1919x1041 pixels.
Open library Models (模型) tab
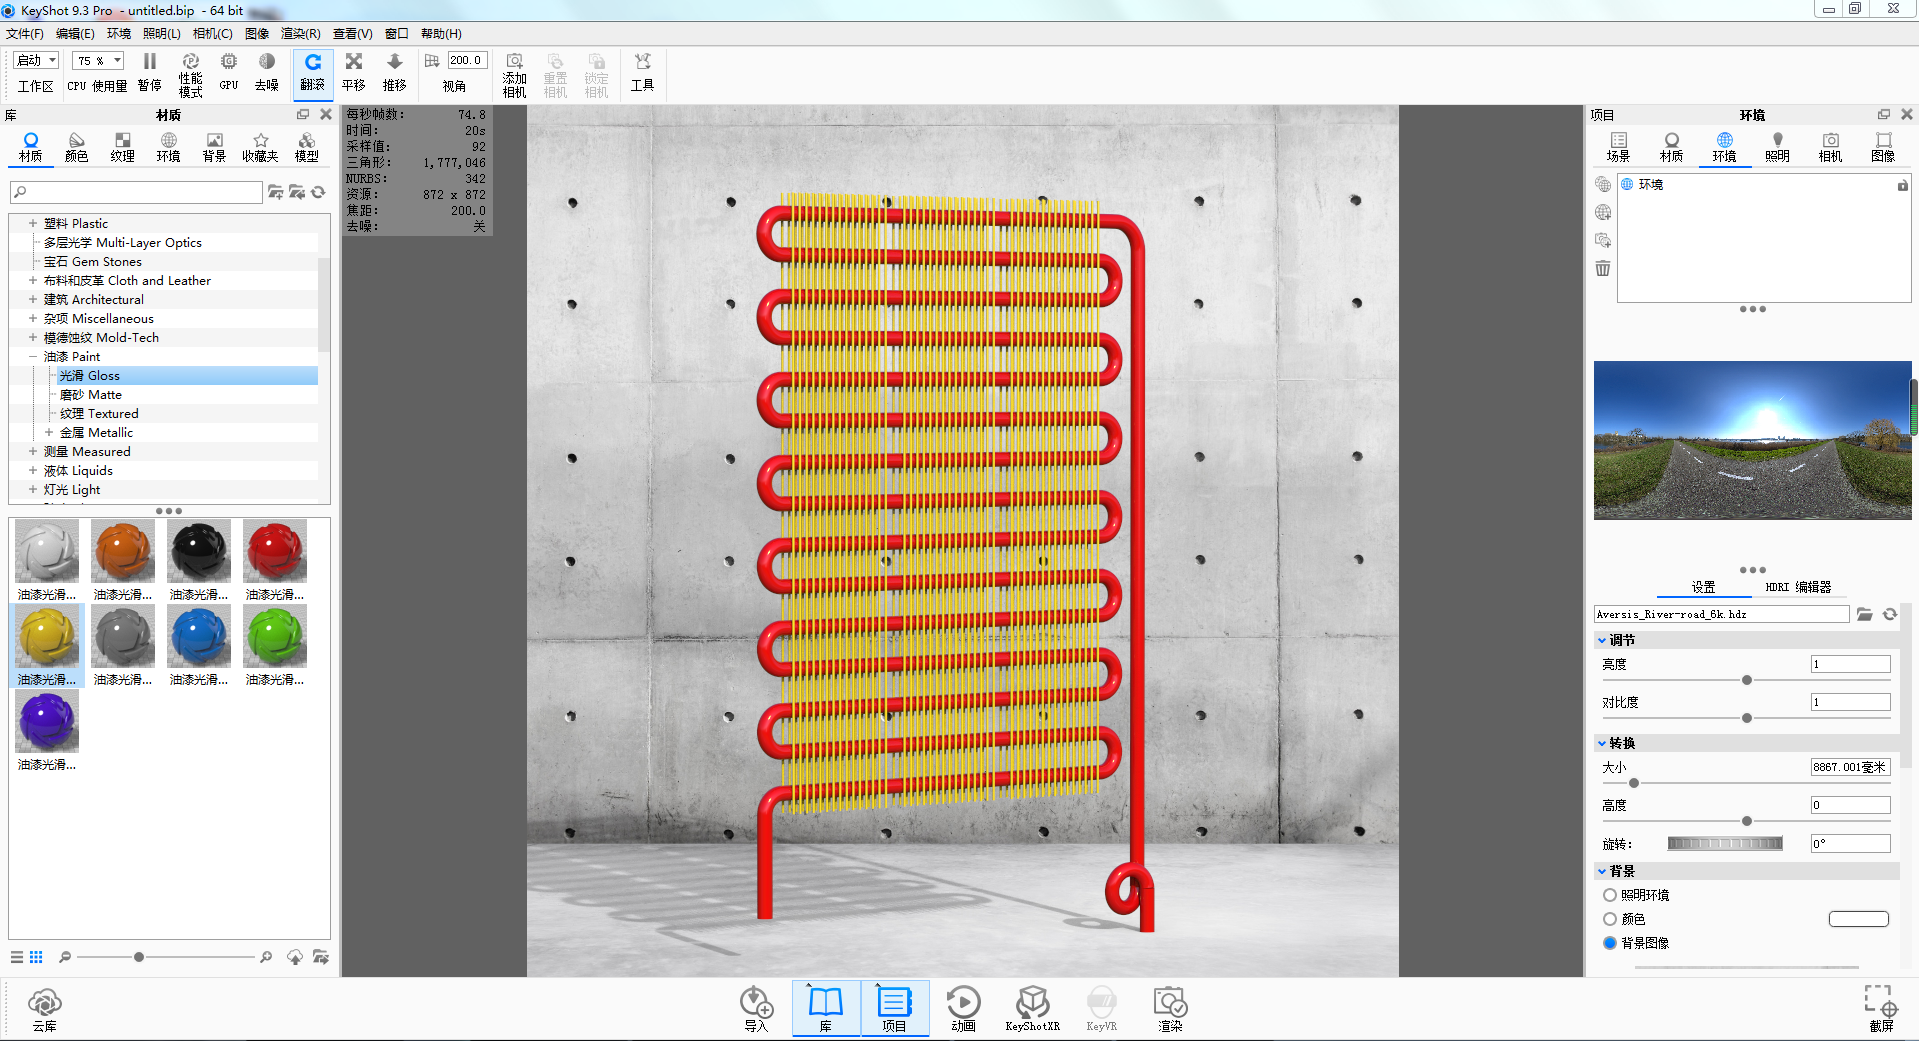306,147
